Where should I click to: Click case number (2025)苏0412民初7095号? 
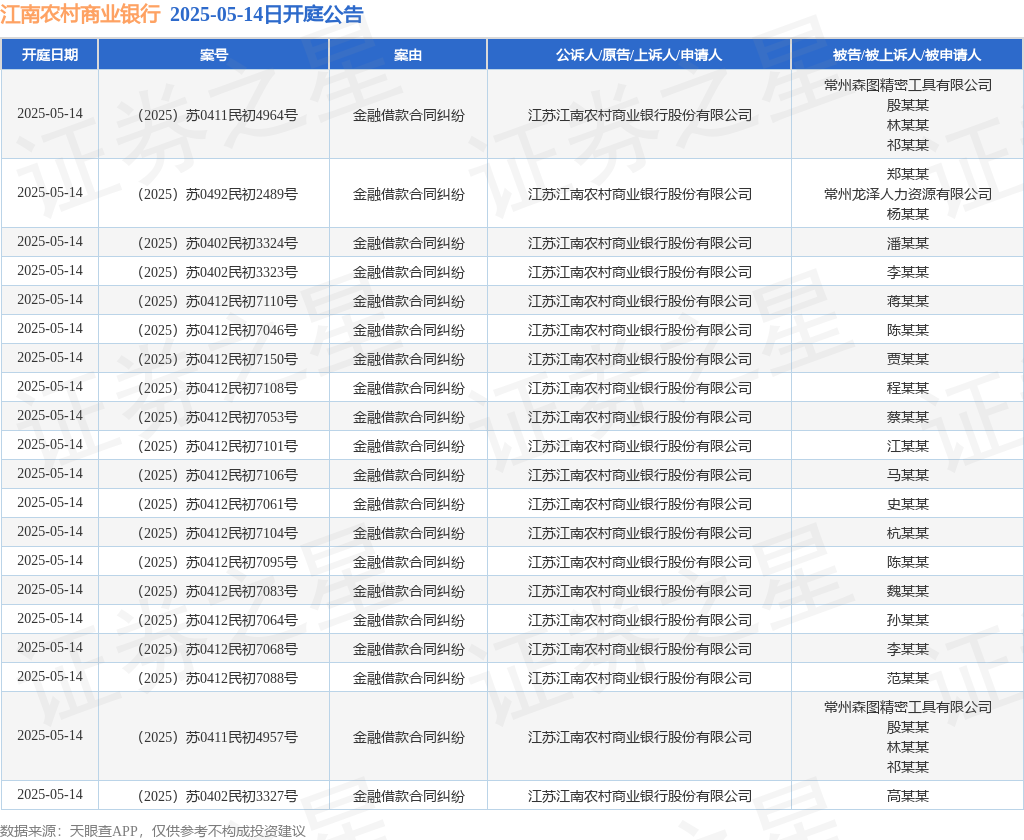pyautogui.click(x=217, y=562)
